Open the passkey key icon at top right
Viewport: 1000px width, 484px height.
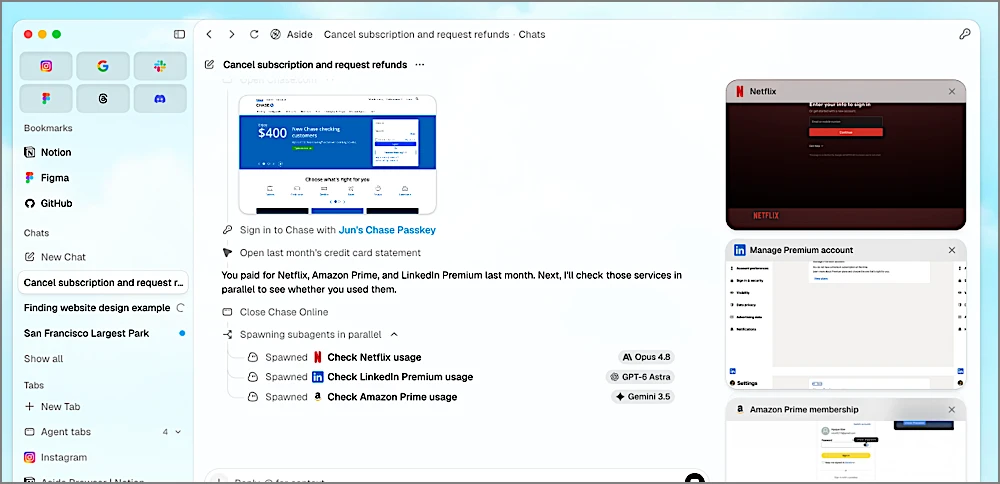[964, 34]
